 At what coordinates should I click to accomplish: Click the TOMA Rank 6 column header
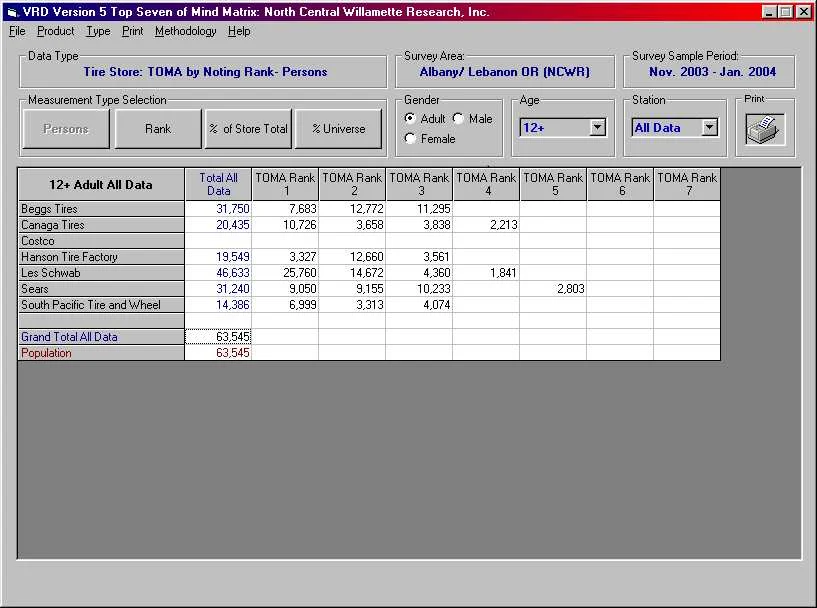(x=620, y=184)
